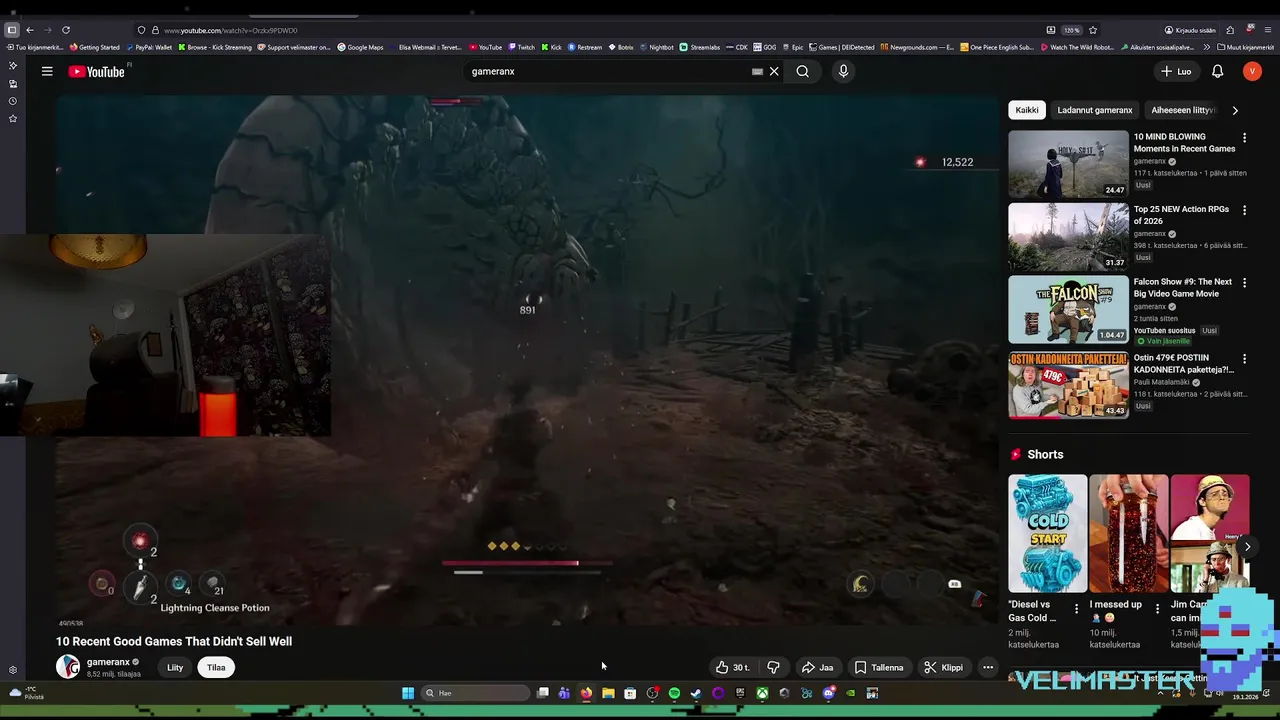
Task: Go to the YouTube home logo
Action: coord(97,71)
